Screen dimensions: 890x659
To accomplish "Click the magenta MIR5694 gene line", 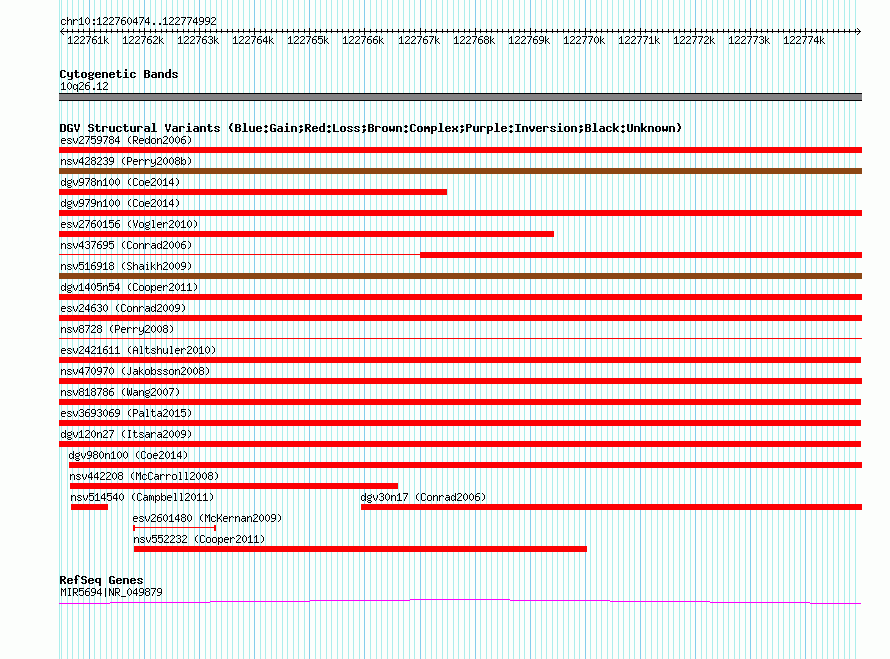I will coord(460,601).
